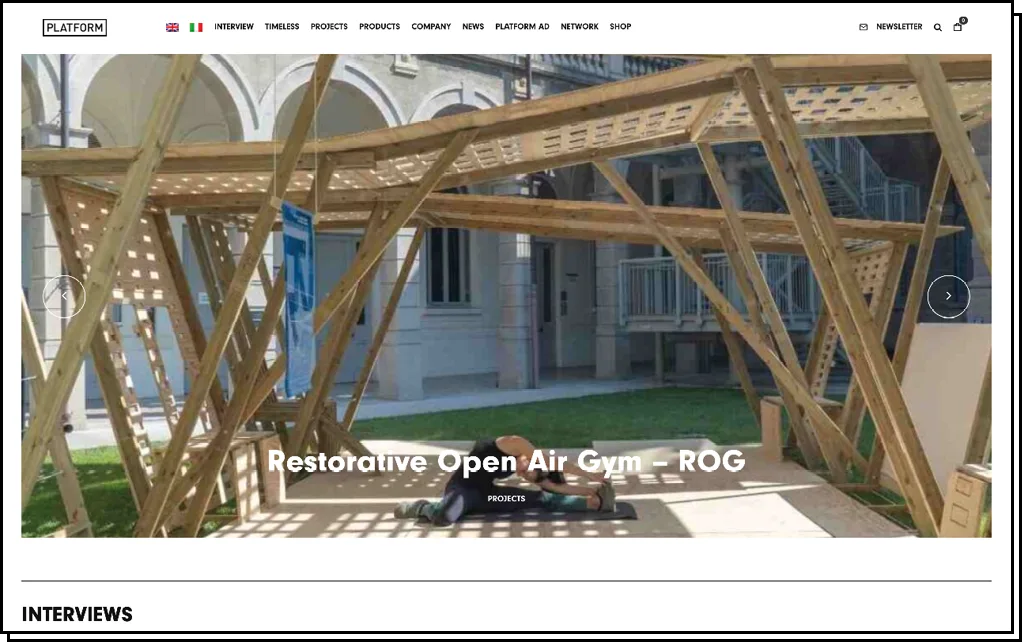Visit the Shop page

pyautogui.click(x=620, y=27)
